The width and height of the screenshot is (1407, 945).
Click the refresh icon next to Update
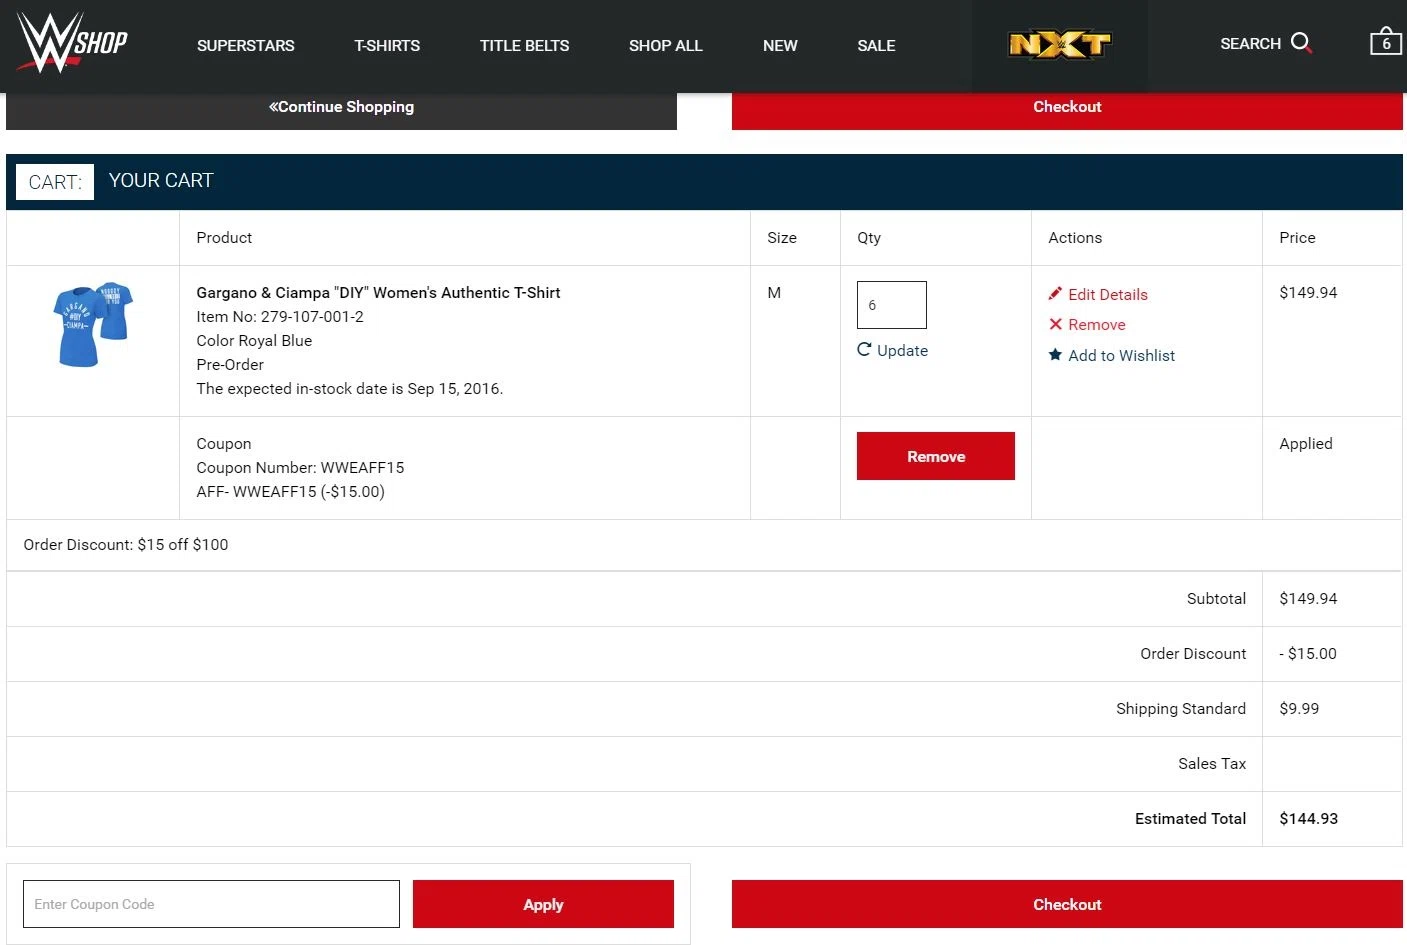[864, 349]
